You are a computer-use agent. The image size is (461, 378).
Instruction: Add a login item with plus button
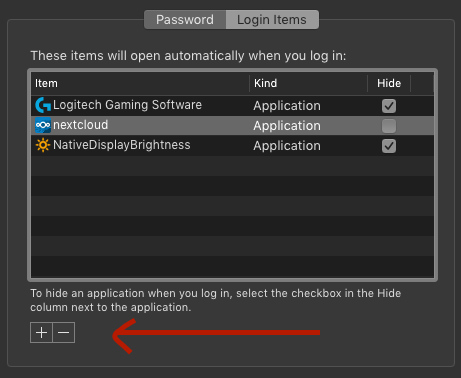[x=41, y=333]
